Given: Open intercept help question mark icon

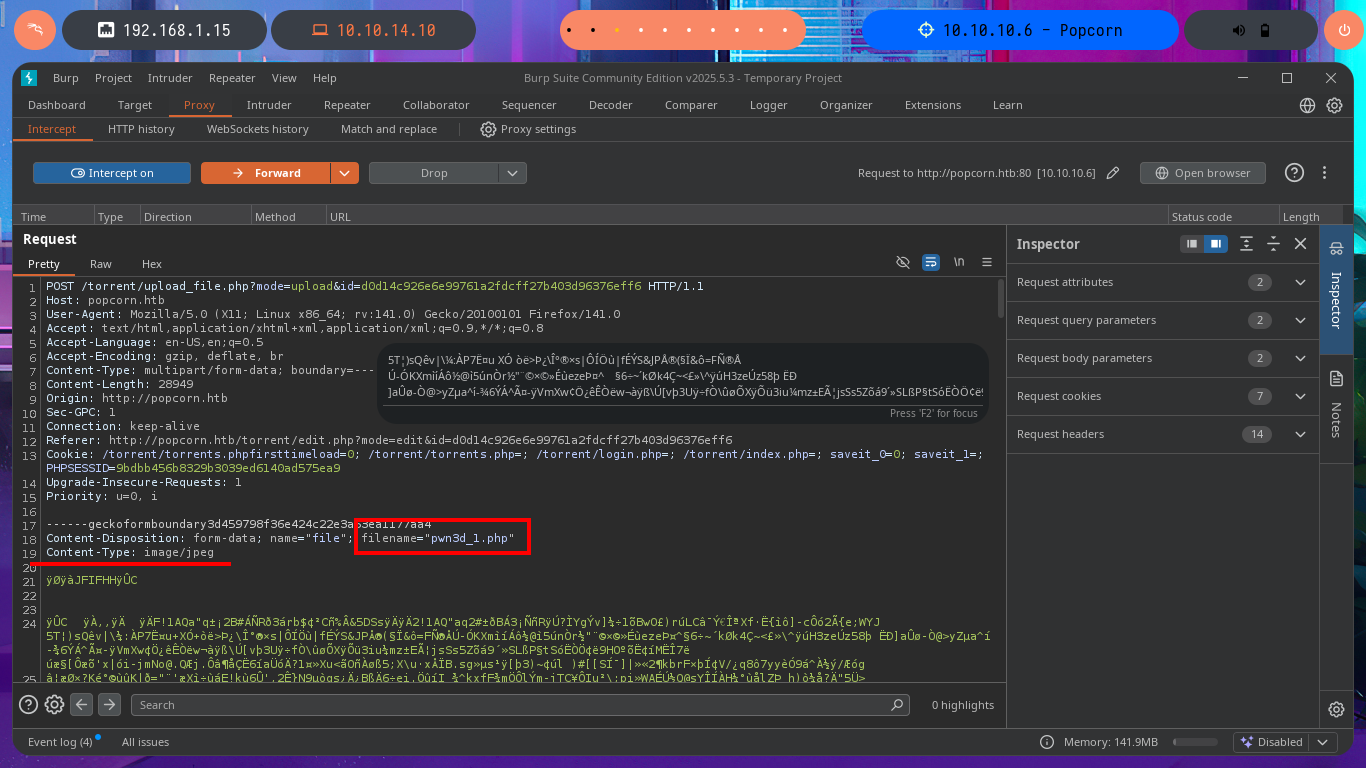Looking at the screenshot, I should 1294,173.
